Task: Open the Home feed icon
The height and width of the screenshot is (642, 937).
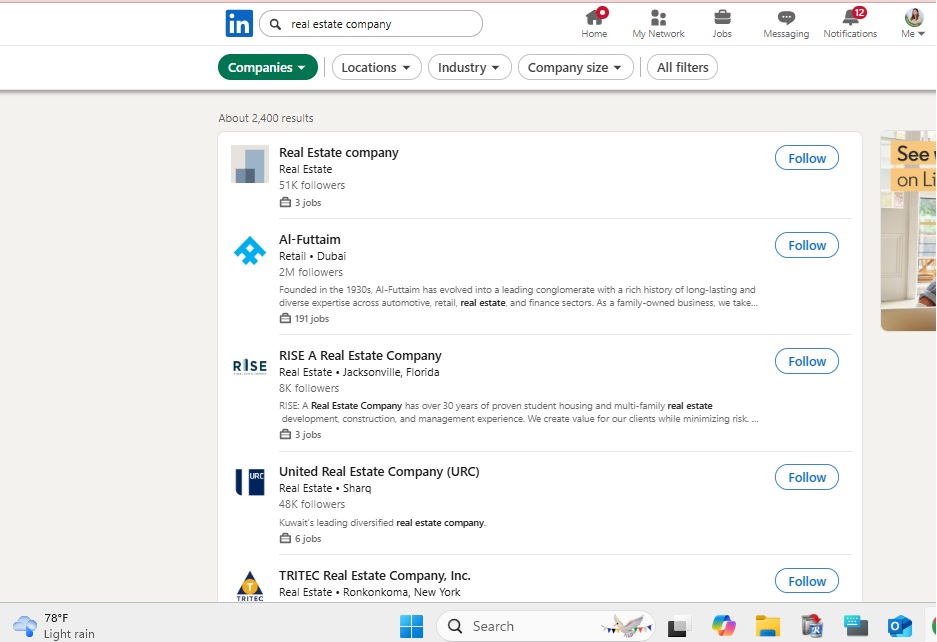Action: pyautogui.click(x=594, y=18)
